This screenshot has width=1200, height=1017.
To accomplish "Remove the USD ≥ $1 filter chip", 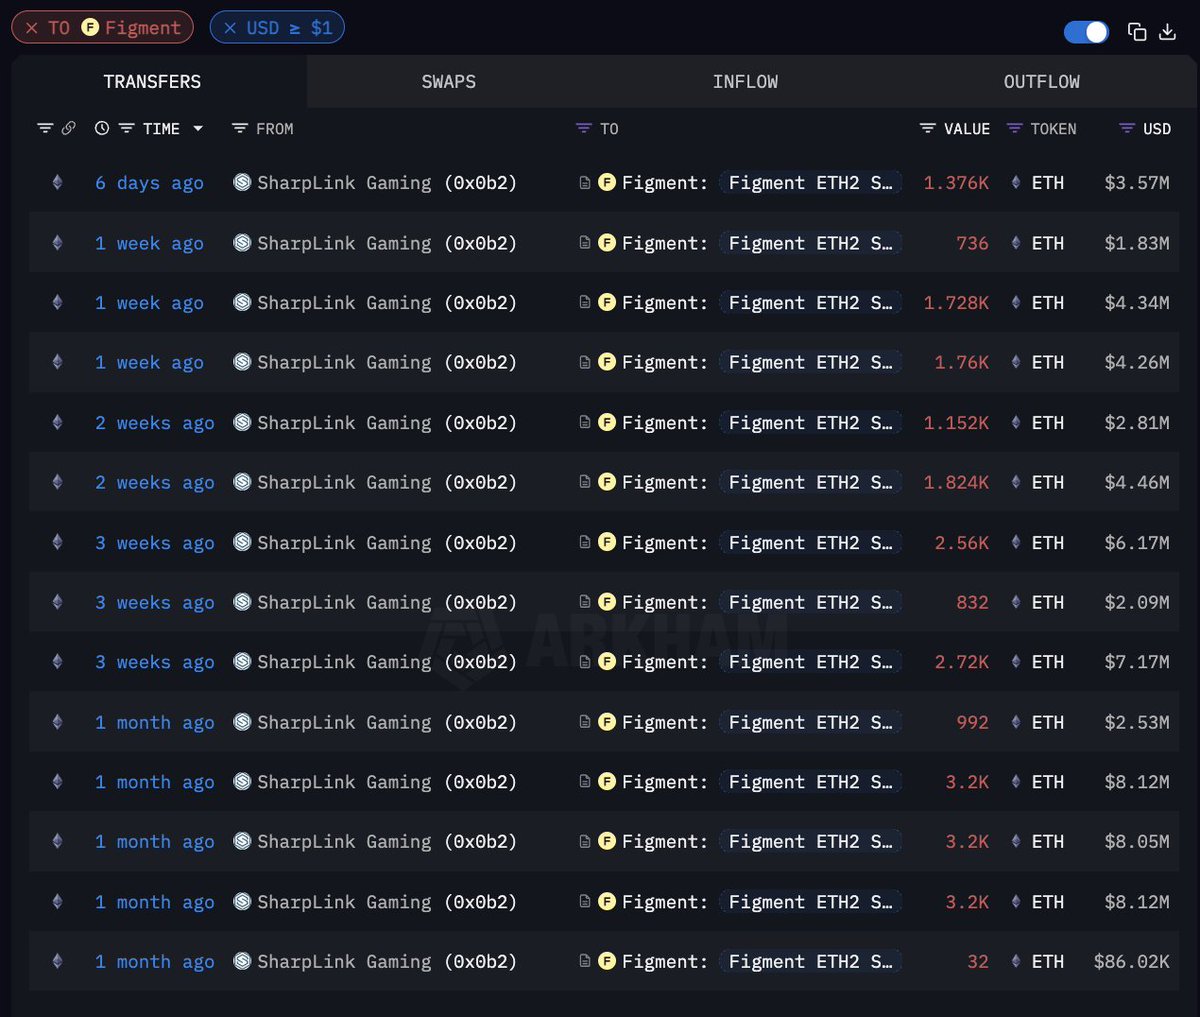I will [x=230, y=28].
